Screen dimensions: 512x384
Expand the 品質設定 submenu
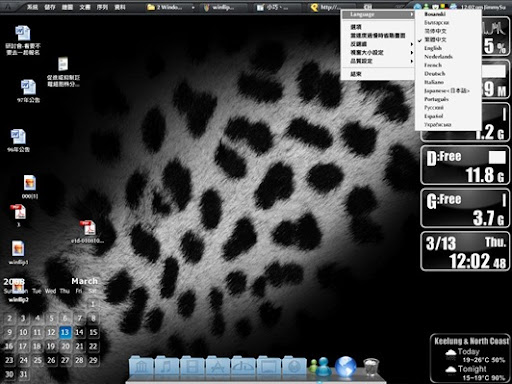[x=377, y=61]
